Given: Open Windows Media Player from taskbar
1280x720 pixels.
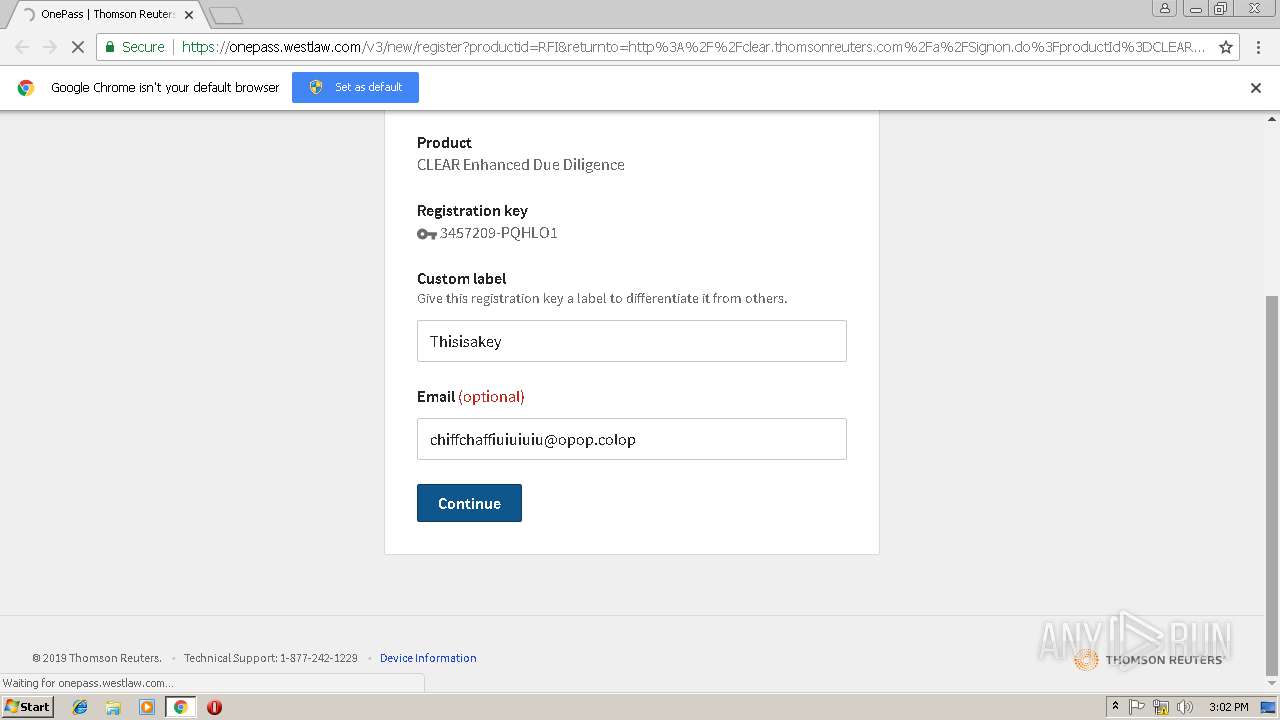Looking at the screenshot, I should tap(147, 707).
